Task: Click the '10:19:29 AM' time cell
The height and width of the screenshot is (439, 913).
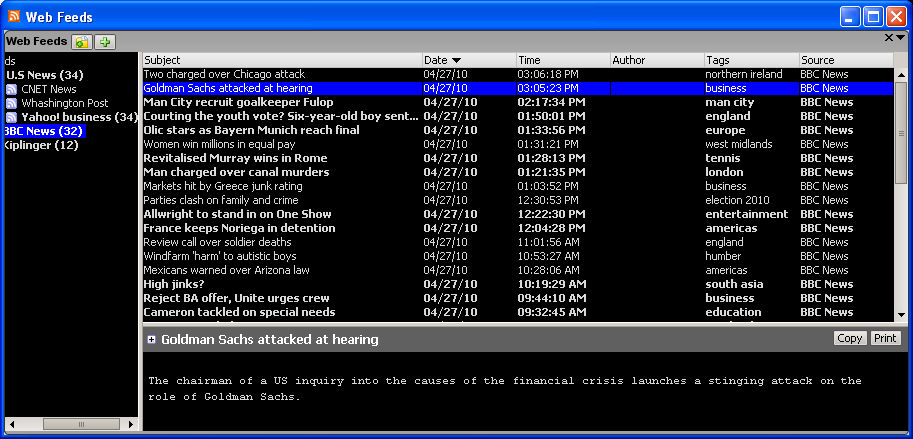Action: (552, 284)
